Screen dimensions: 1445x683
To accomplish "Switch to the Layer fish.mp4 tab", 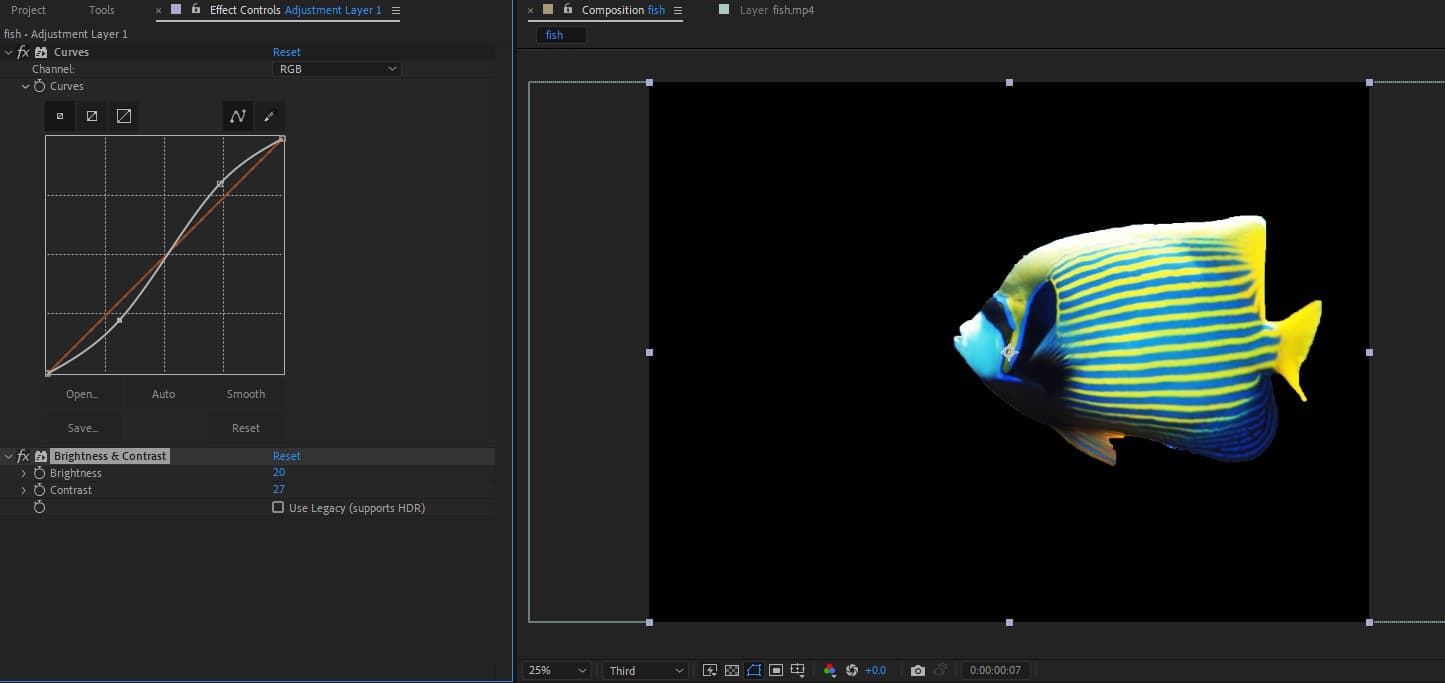I will coord(776,10).
